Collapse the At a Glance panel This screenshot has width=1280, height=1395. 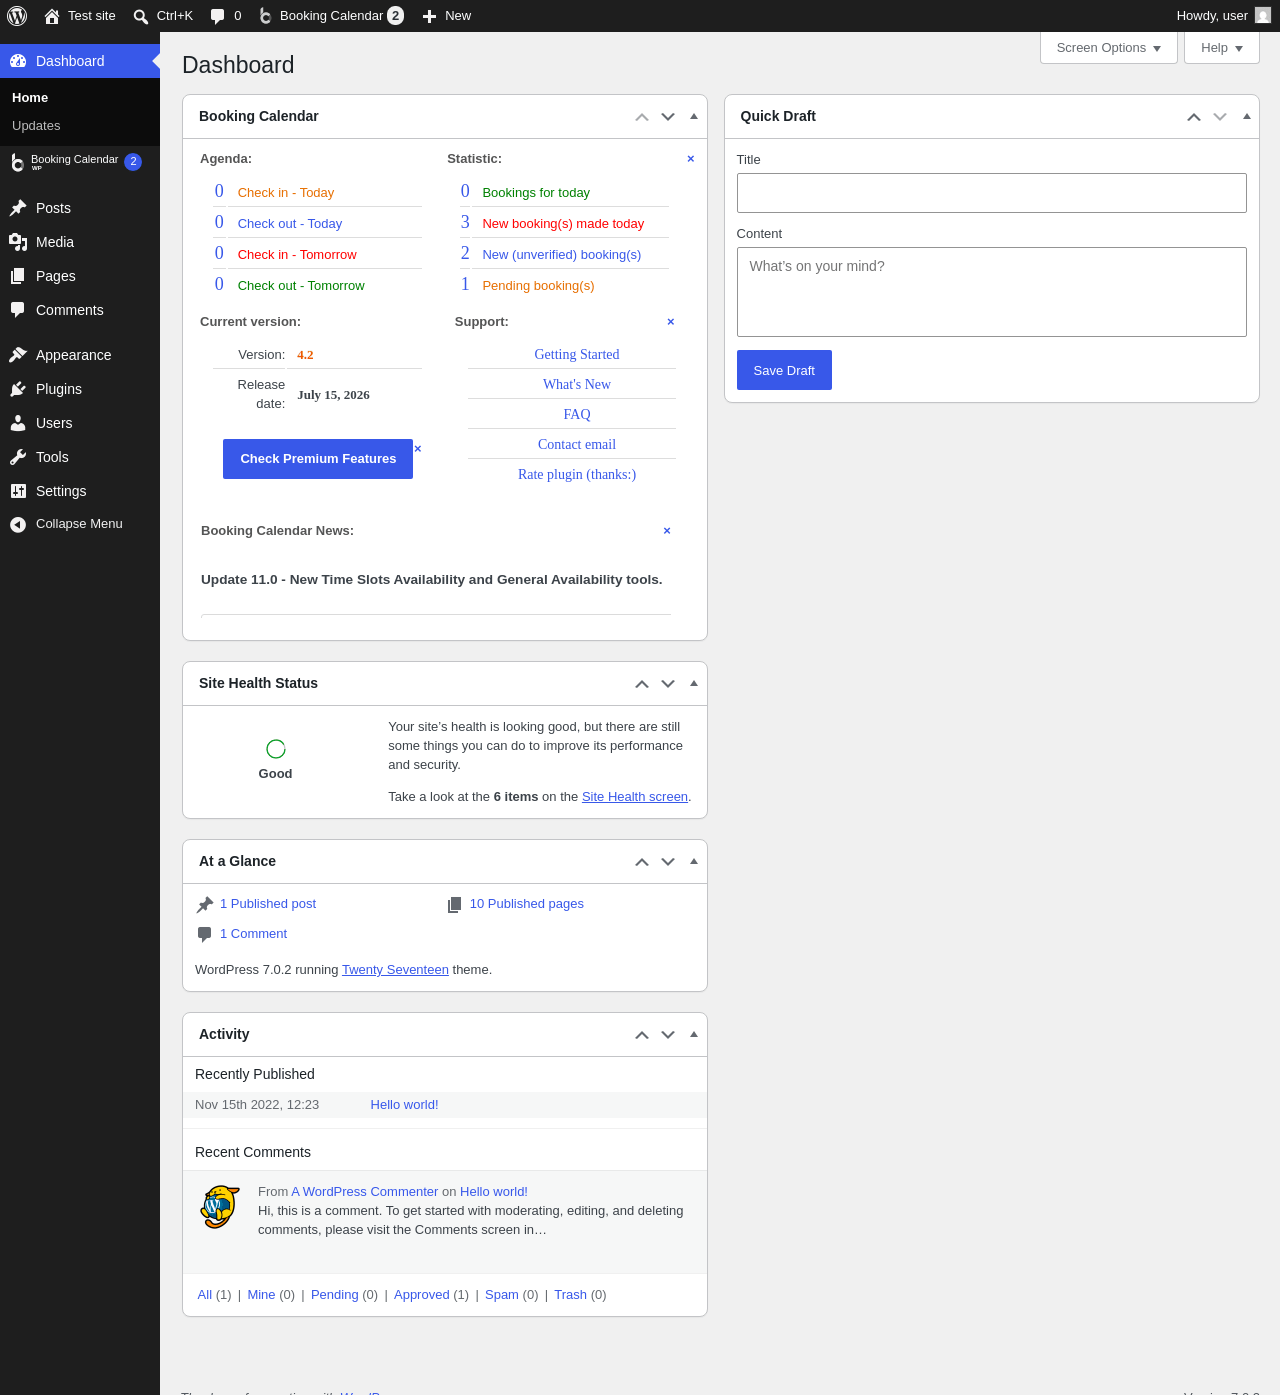tap(694, 861)
